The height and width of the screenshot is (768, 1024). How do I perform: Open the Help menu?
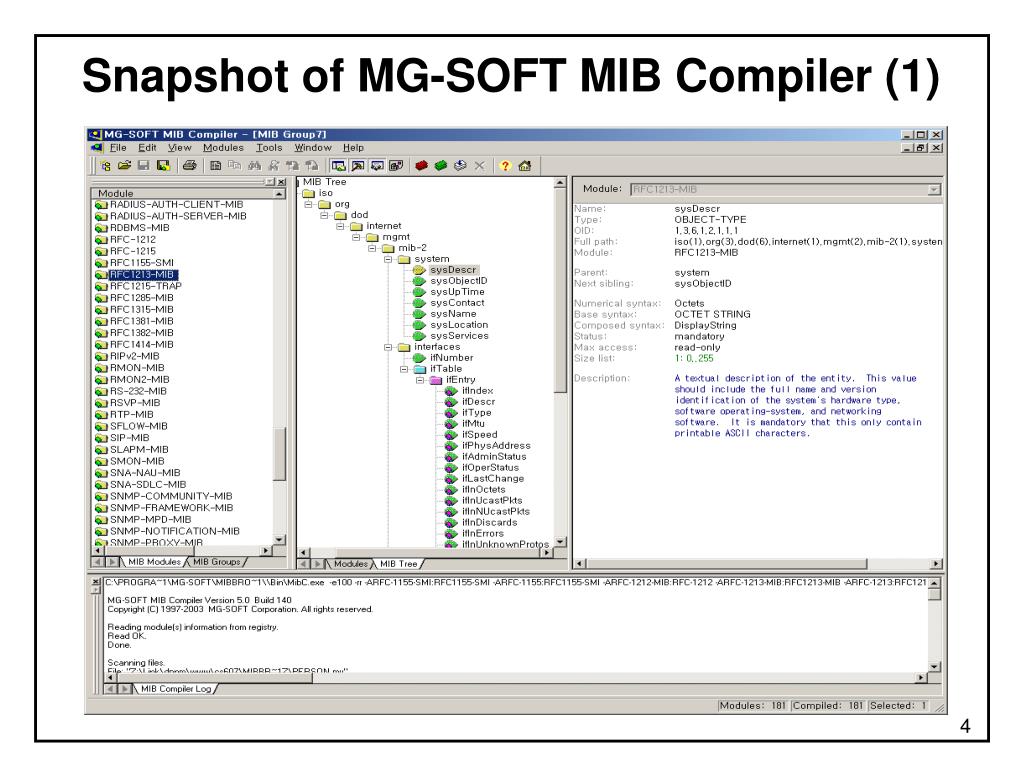tap(353, 148)
